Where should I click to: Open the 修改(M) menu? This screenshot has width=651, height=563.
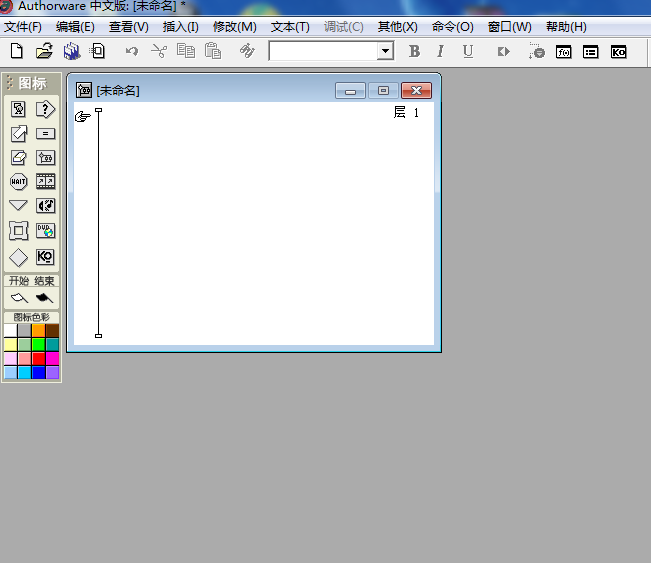pyautogui.click(x=235, y=27)
